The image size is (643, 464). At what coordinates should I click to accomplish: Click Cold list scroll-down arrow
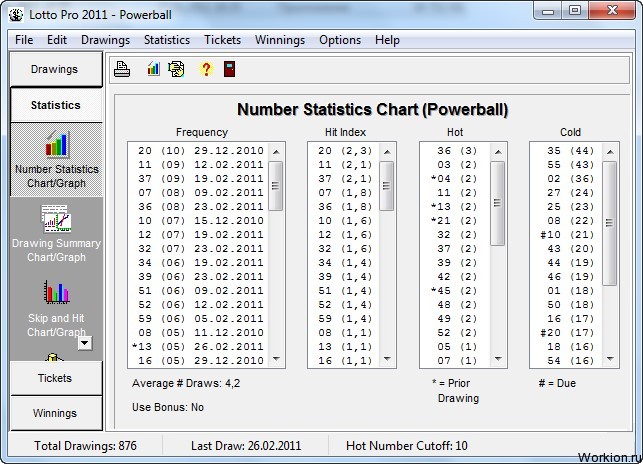(x=610, y=359)
